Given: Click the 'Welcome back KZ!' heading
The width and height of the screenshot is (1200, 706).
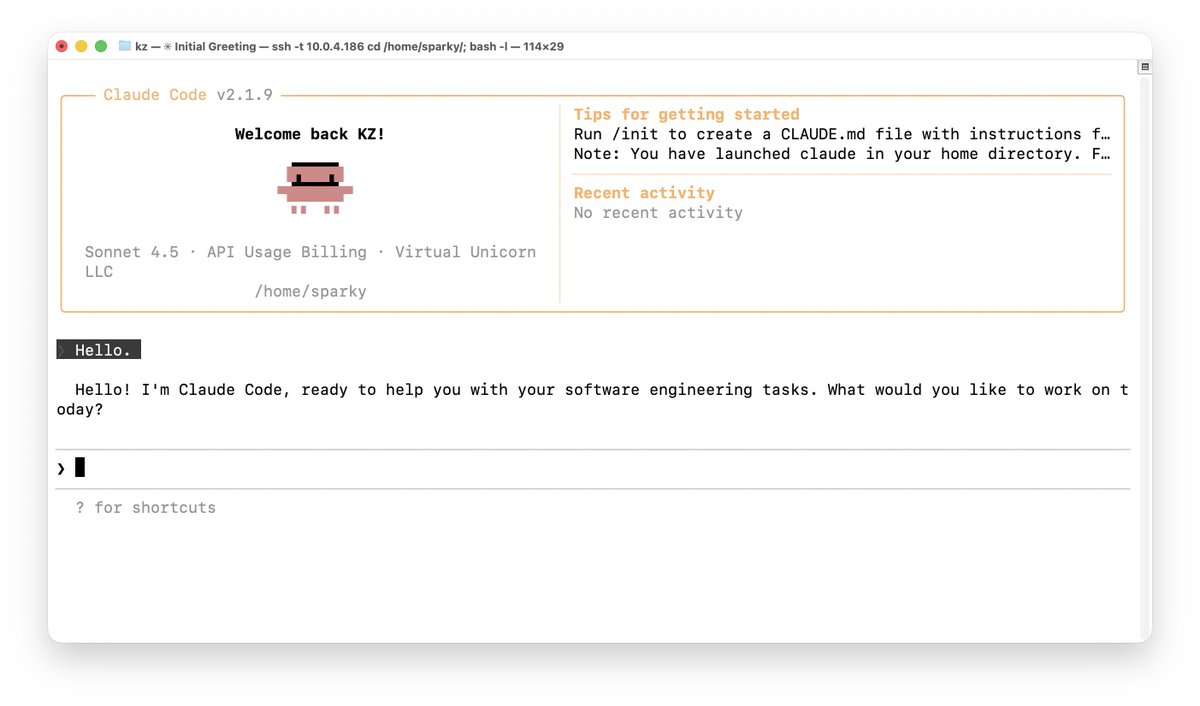Looking at the screenshot, I should (x=310, y=134).
